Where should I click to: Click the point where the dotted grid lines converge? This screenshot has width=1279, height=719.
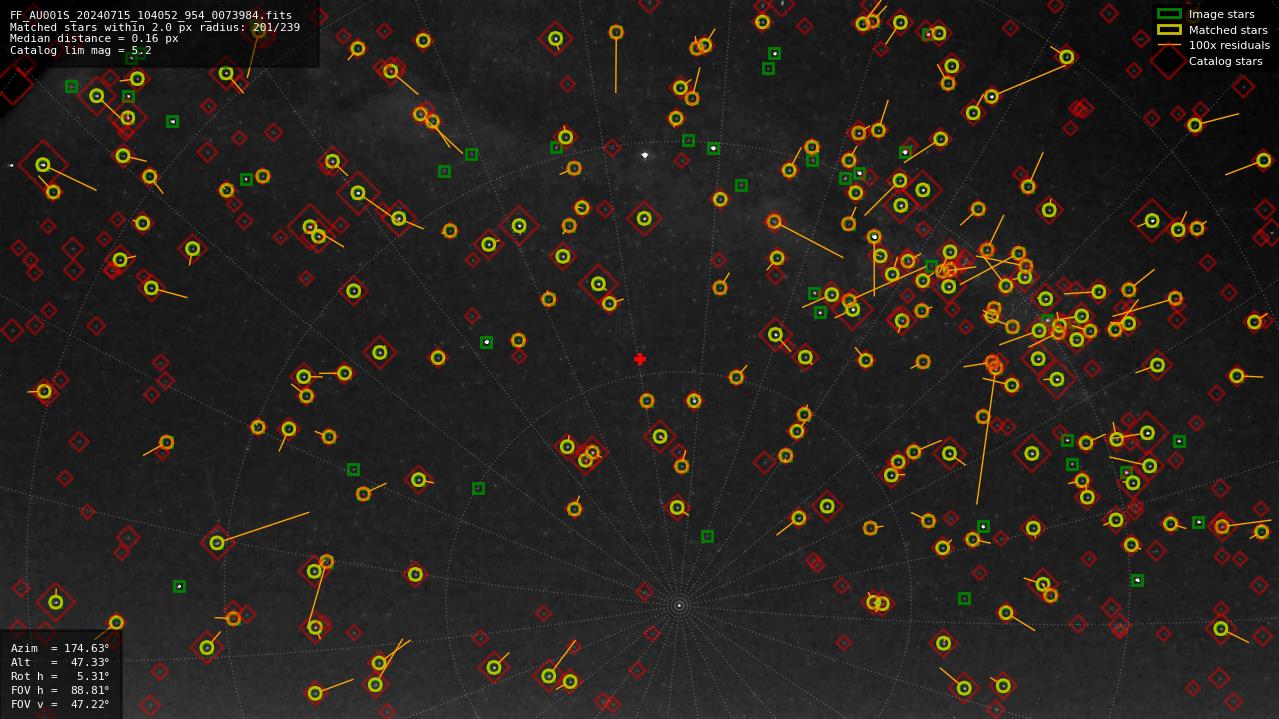click(x=679, y=605)
